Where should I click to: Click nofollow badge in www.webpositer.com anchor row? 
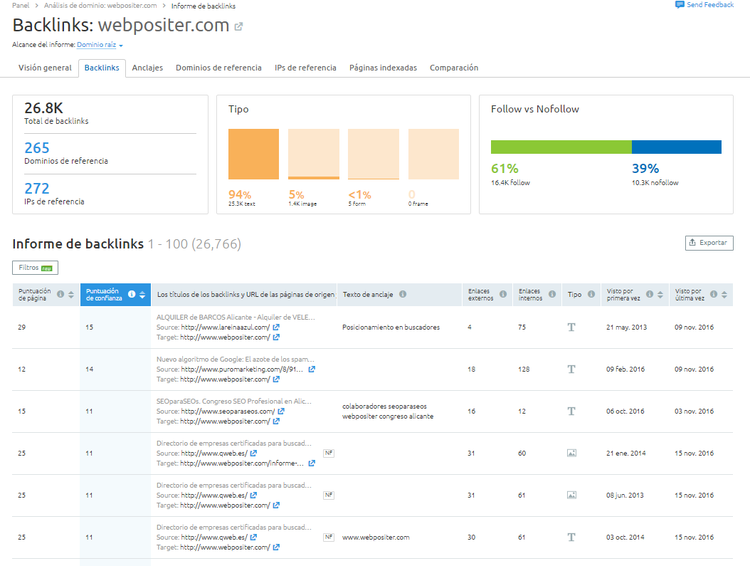(329, 537)
